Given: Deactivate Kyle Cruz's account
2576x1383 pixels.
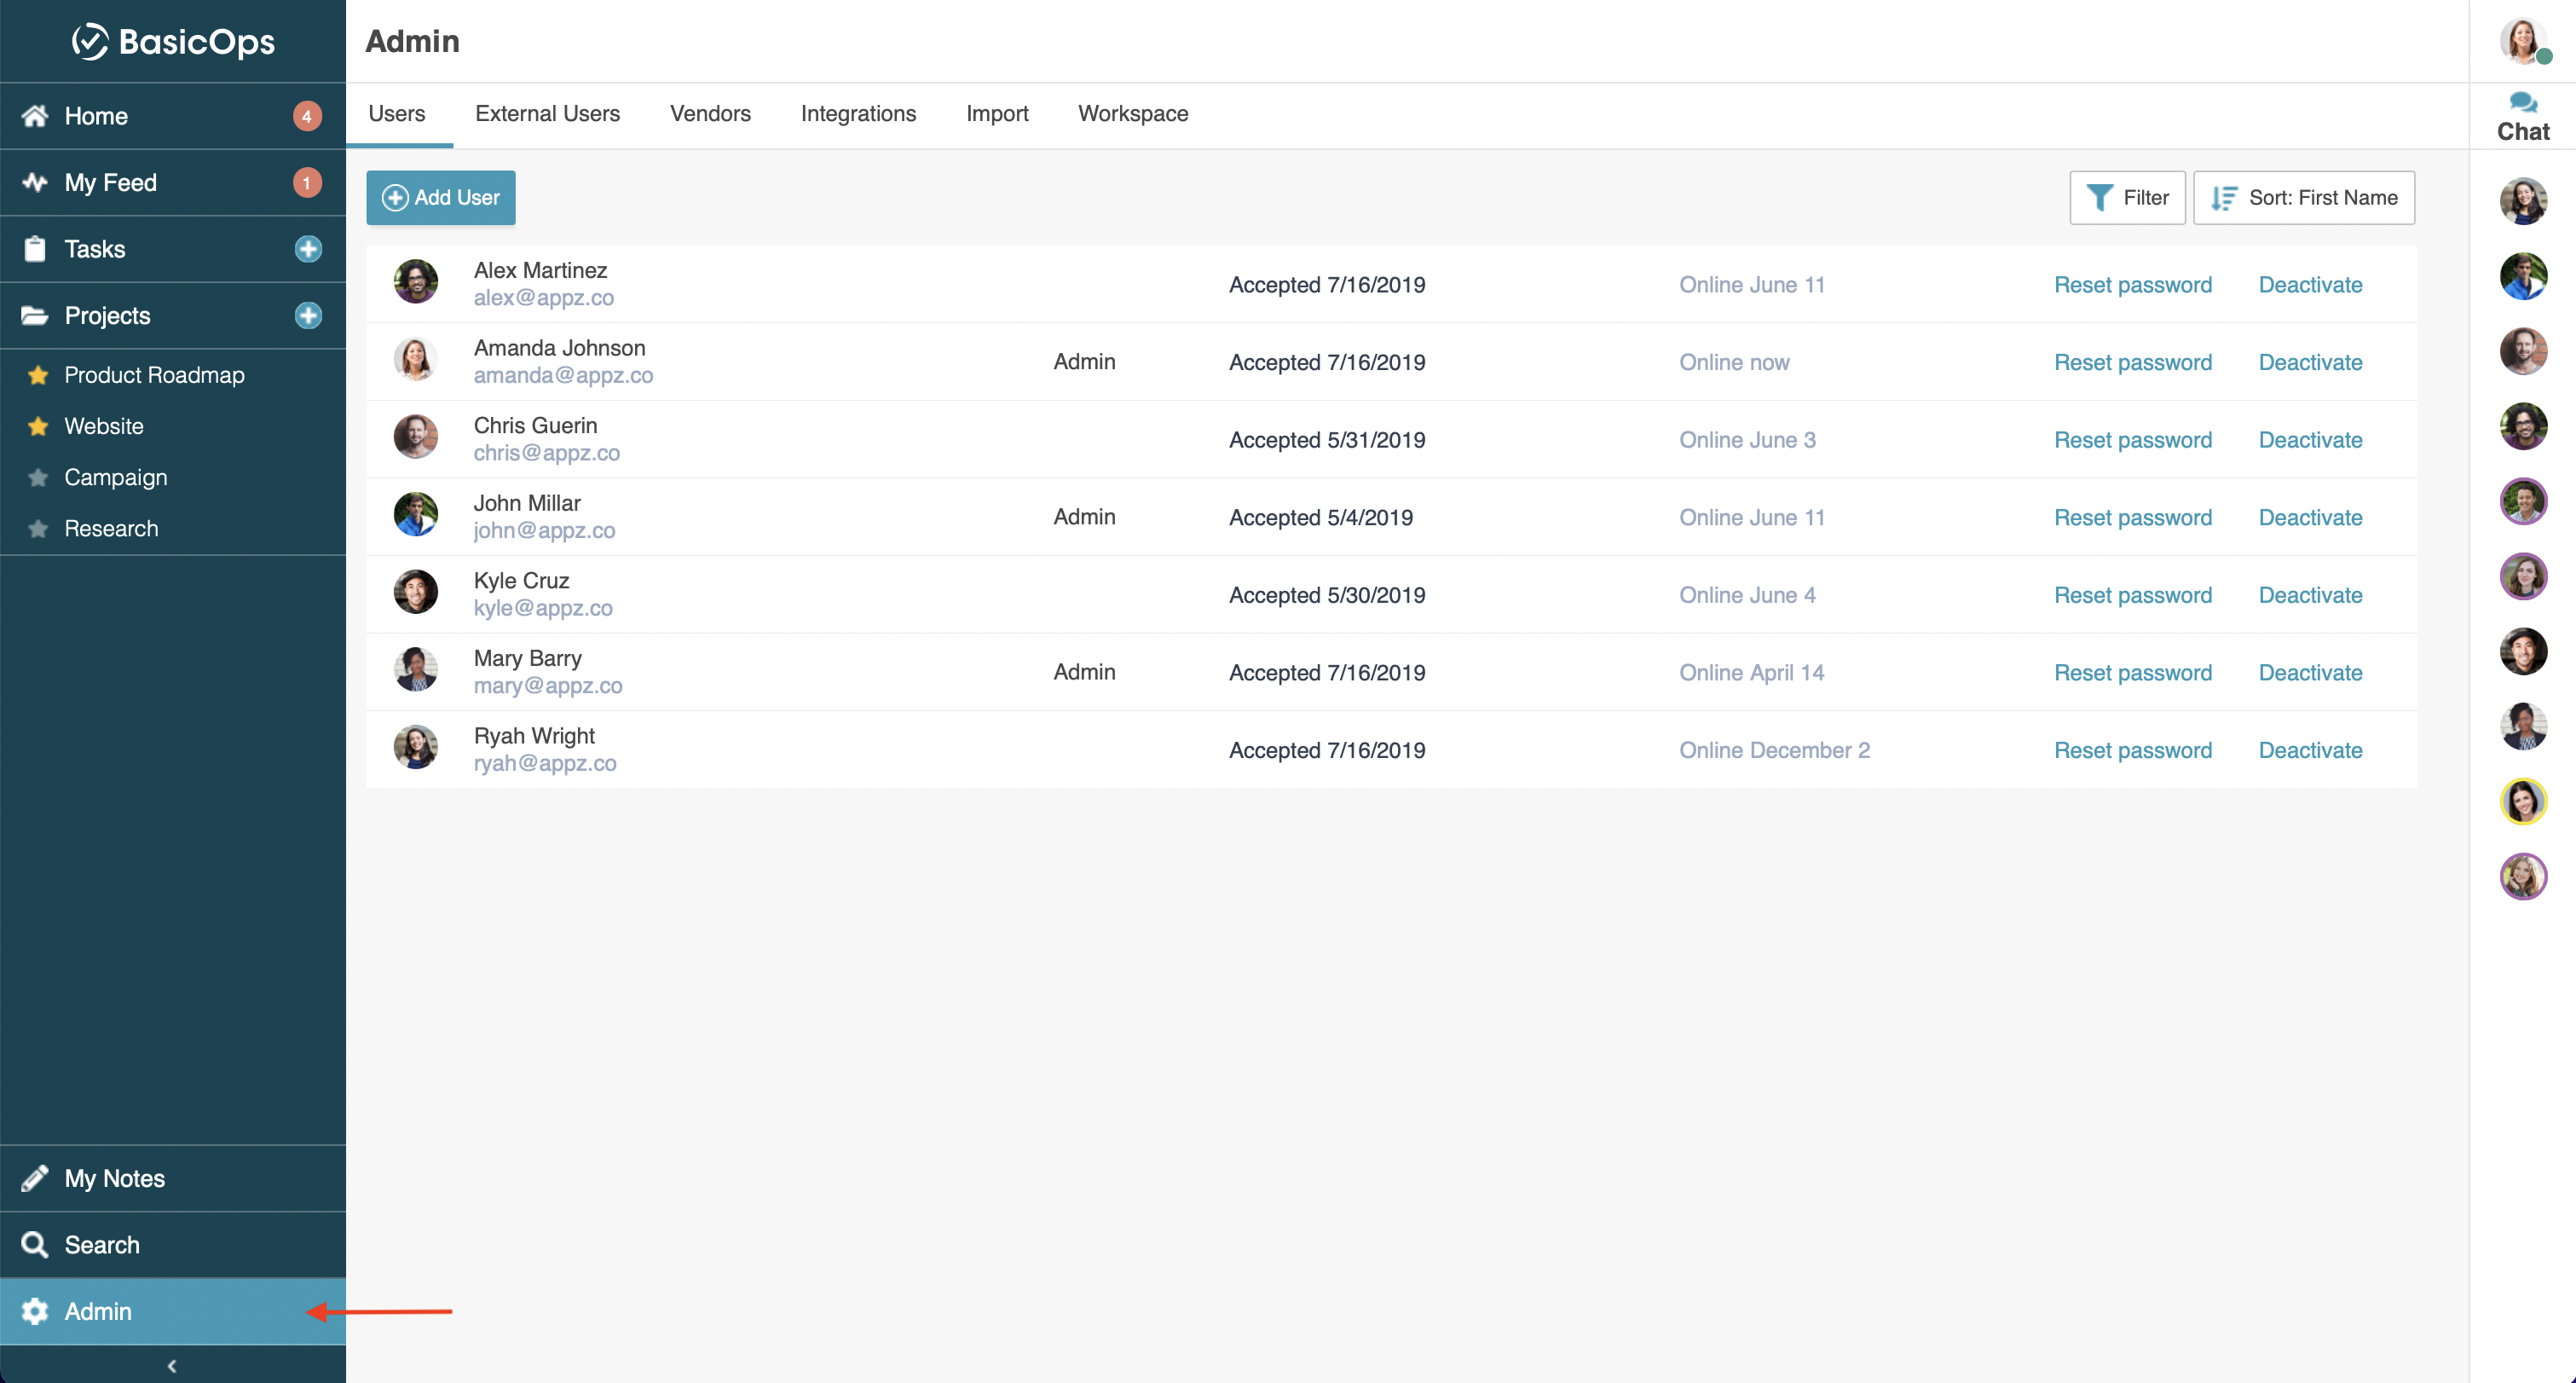Looking at the screenshot, I should click(2310, 595).
